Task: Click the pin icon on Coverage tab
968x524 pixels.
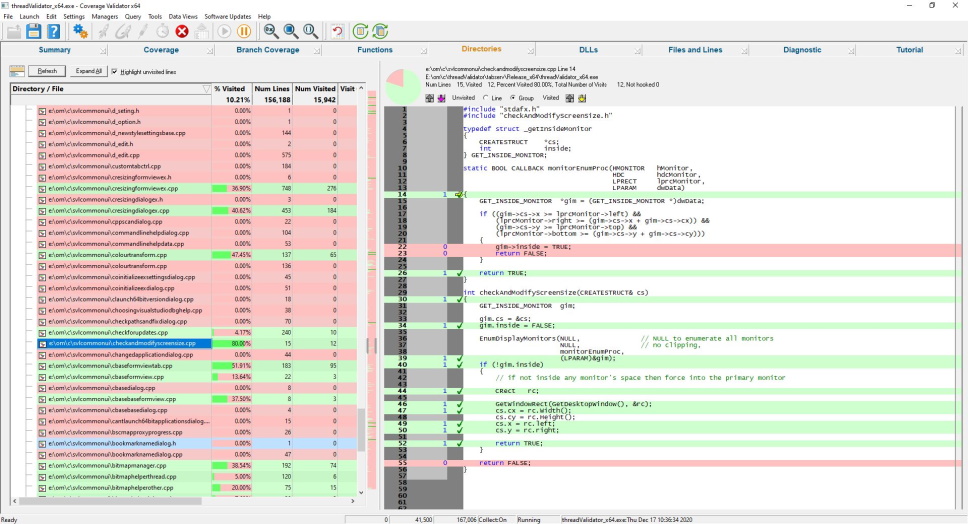Action: pyautogui.click(x=210, y=51)
